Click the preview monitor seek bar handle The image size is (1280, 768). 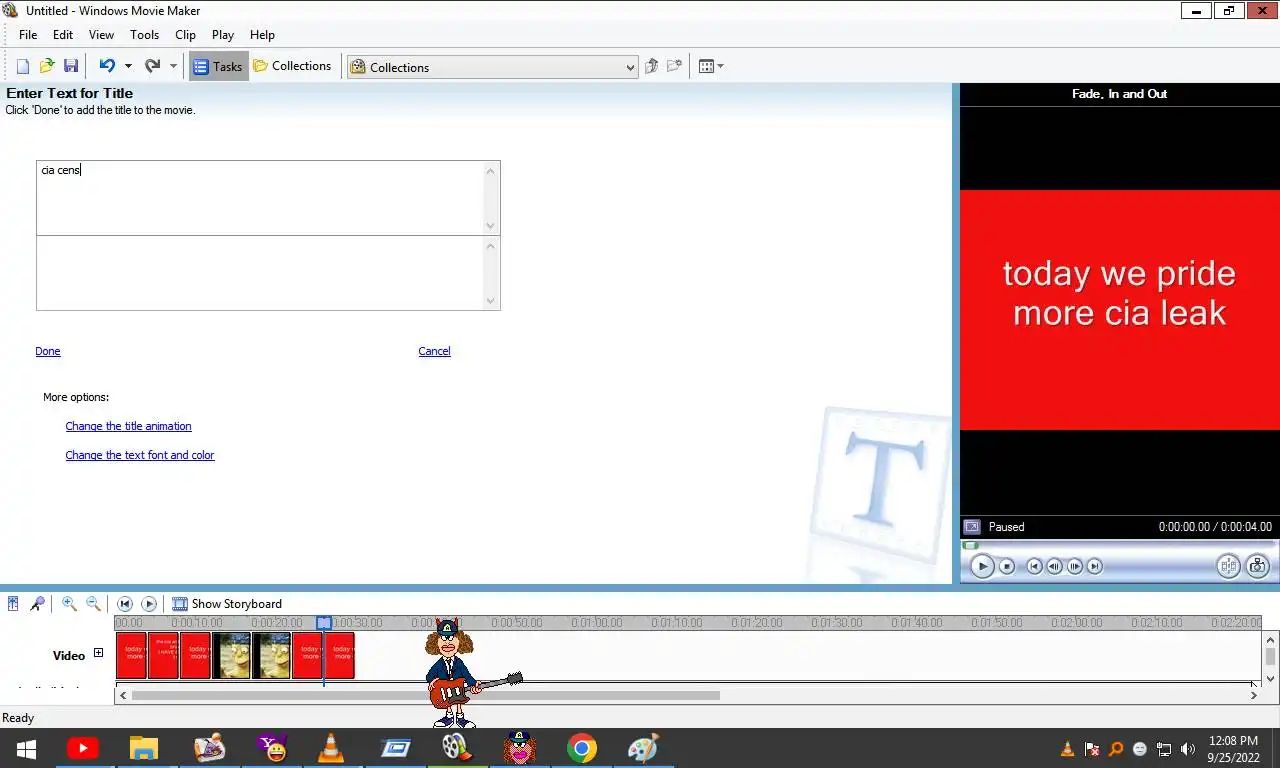pos(970,545)
